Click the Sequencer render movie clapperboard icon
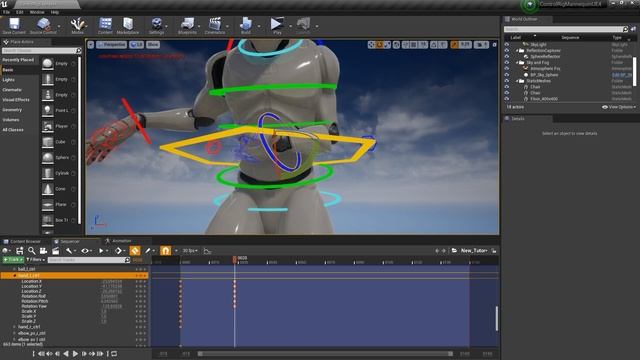Image resolution: width=640 pixels, height=360 pixels. click(x=55, y=251)
